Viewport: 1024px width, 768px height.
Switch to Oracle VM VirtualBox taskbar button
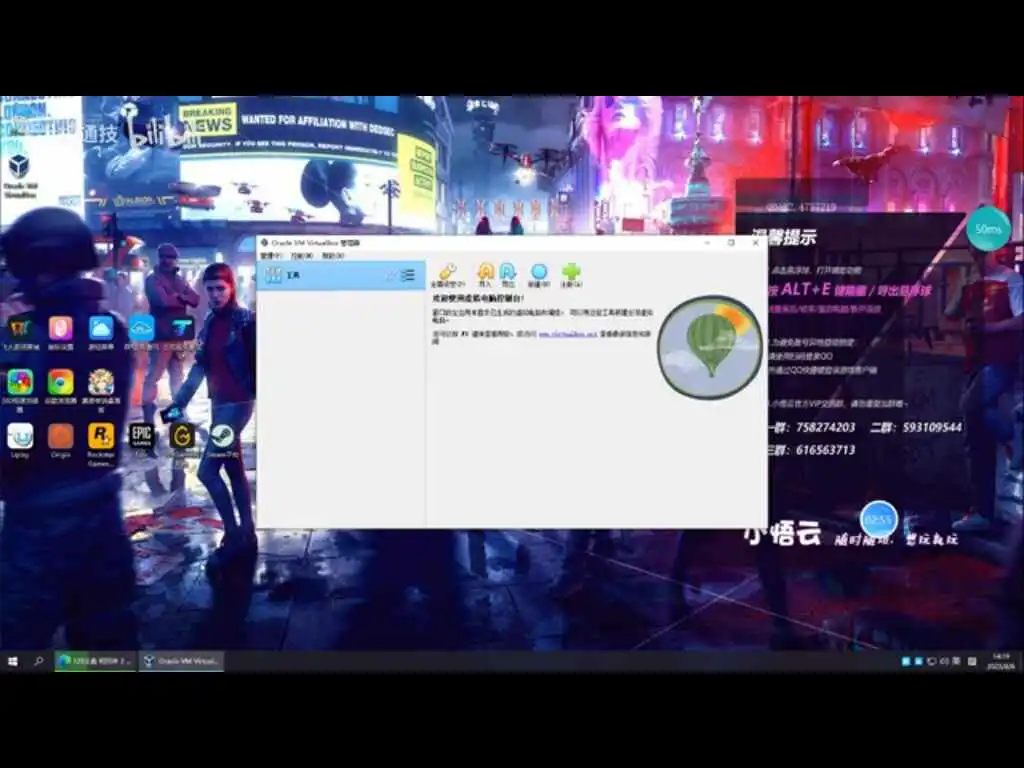(182, 662)
